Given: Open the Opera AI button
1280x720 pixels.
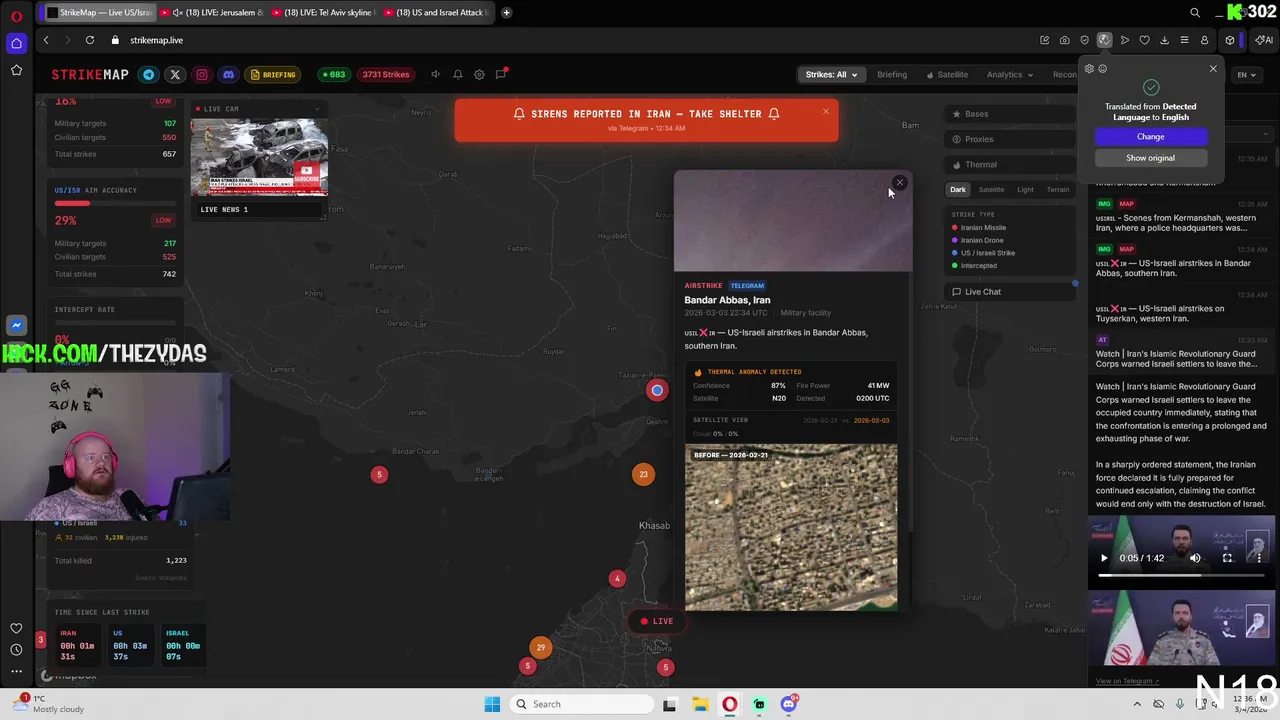Looking at the screenshot, I should click(1264, 40).
